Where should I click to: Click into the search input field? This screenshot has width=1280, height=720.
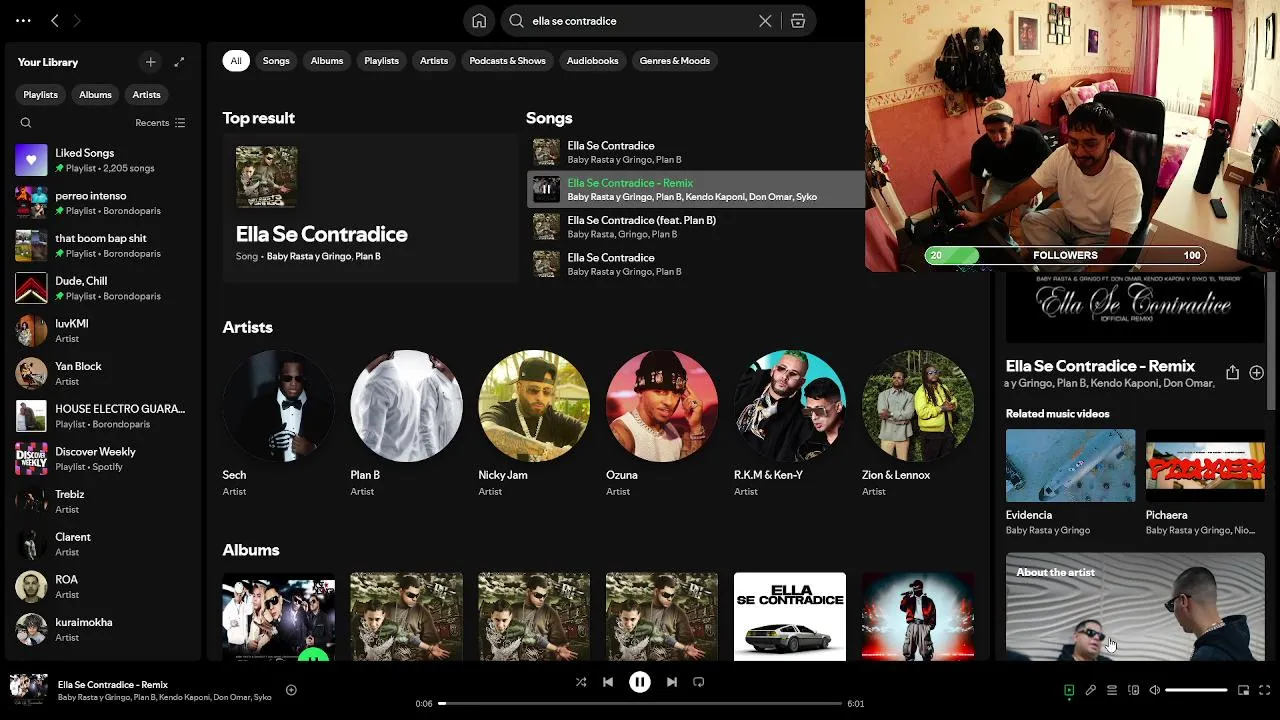coord(640,21)
